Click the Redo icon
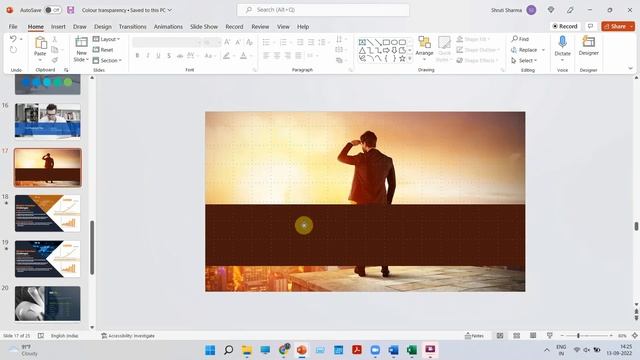 tap(13, 50)
